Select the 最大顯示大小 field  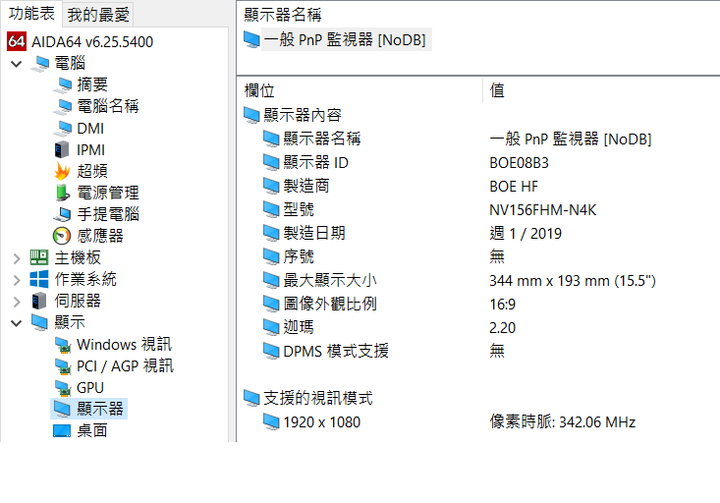pyautogui.click(x=330, y=280)
